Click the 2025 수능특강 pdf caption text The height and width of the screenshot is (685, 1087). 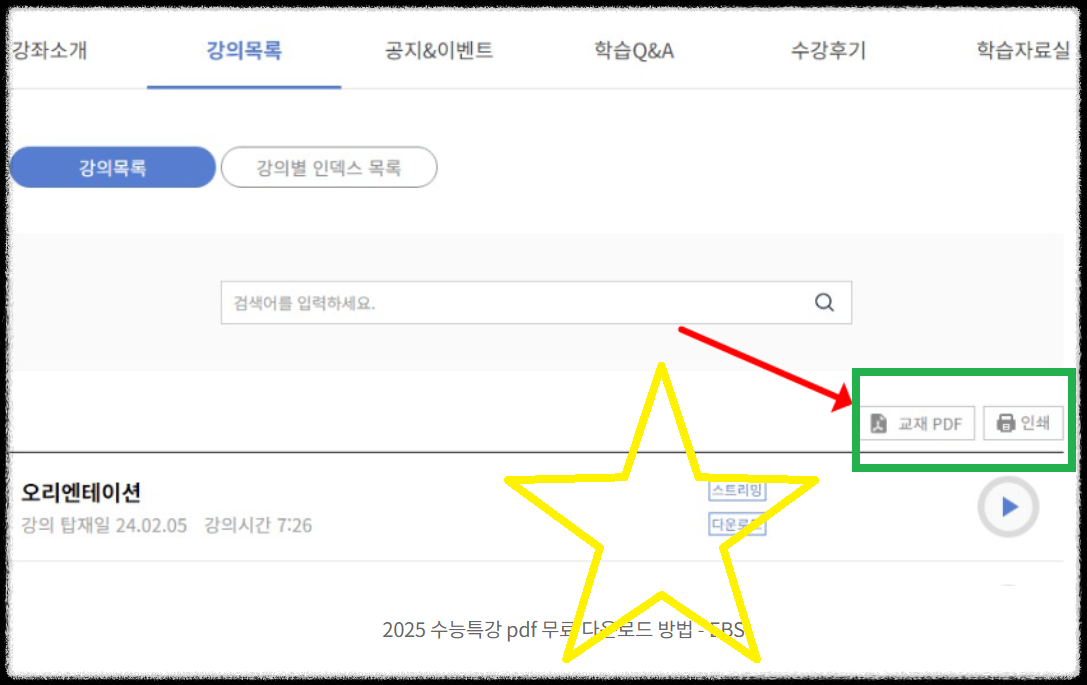click(564, 630)
